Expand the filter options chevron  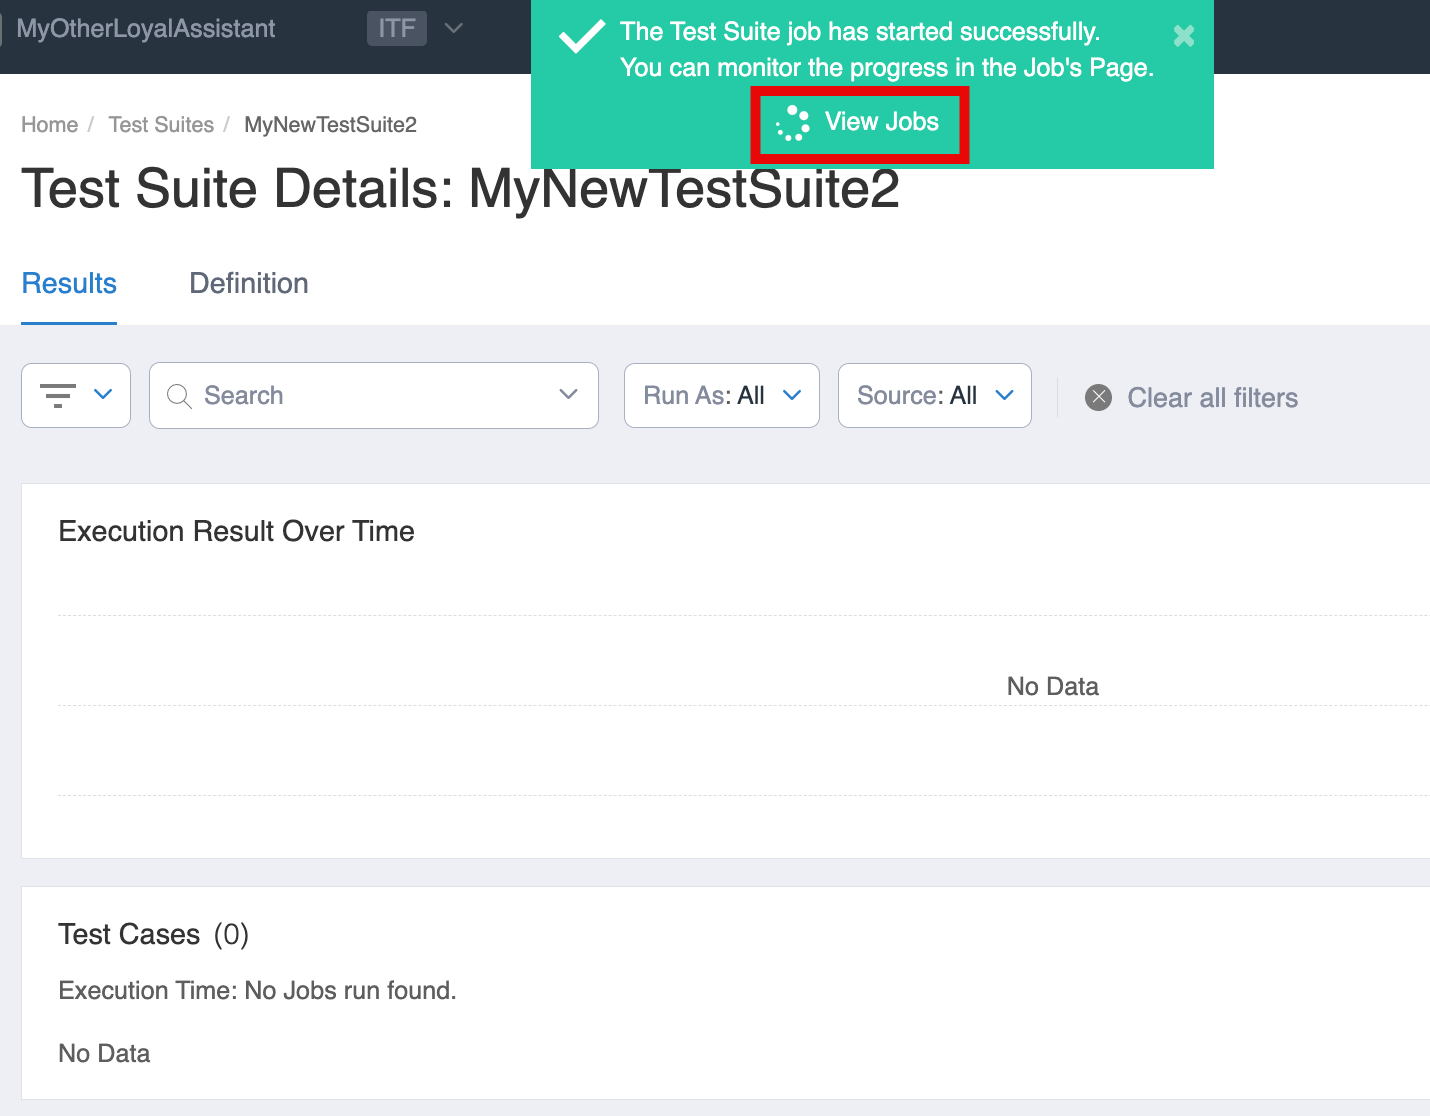click(103, 395)
